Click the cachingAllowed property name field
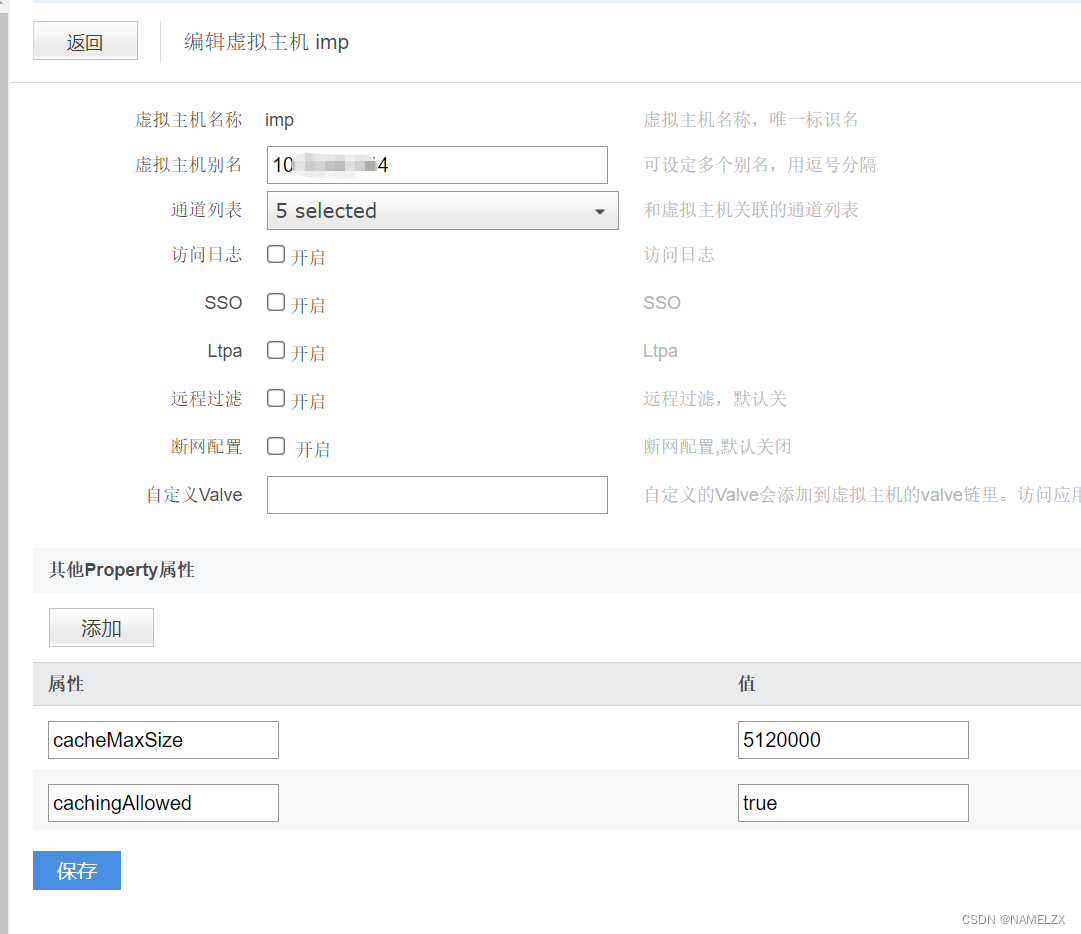 (163, 803)
